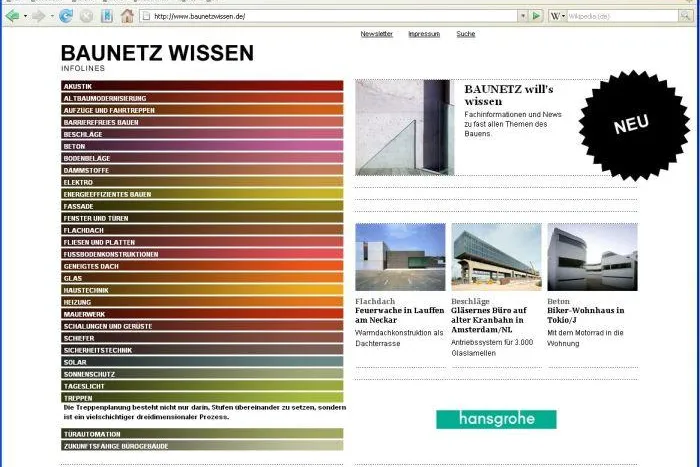The width and height of the screenshot is (700, 467).
Task: Choose FUSSBODENKONSTRUKTIONEN bar
Action: tap(202, 254)
